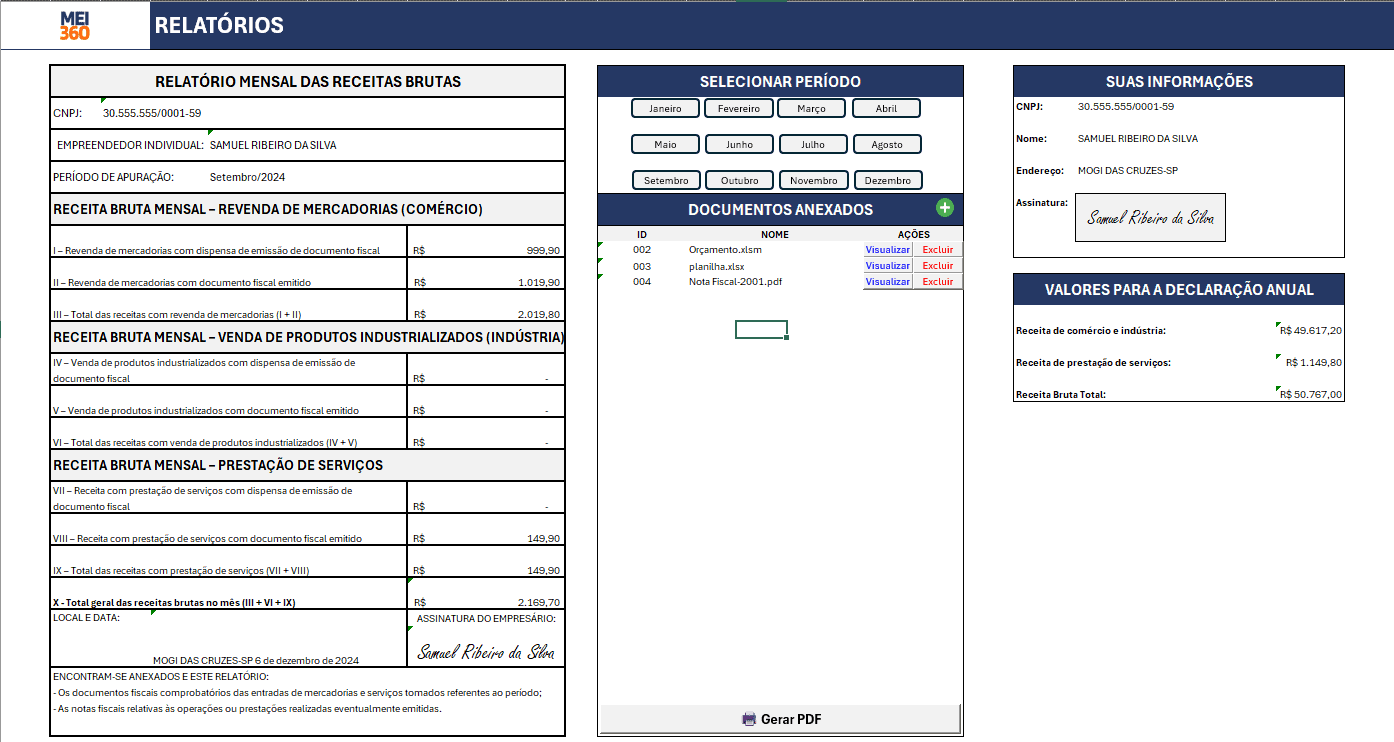Click the signature image in Suas Informações
The width and height of the screenshot is (1394, 742).
(x=1150, y=218)
